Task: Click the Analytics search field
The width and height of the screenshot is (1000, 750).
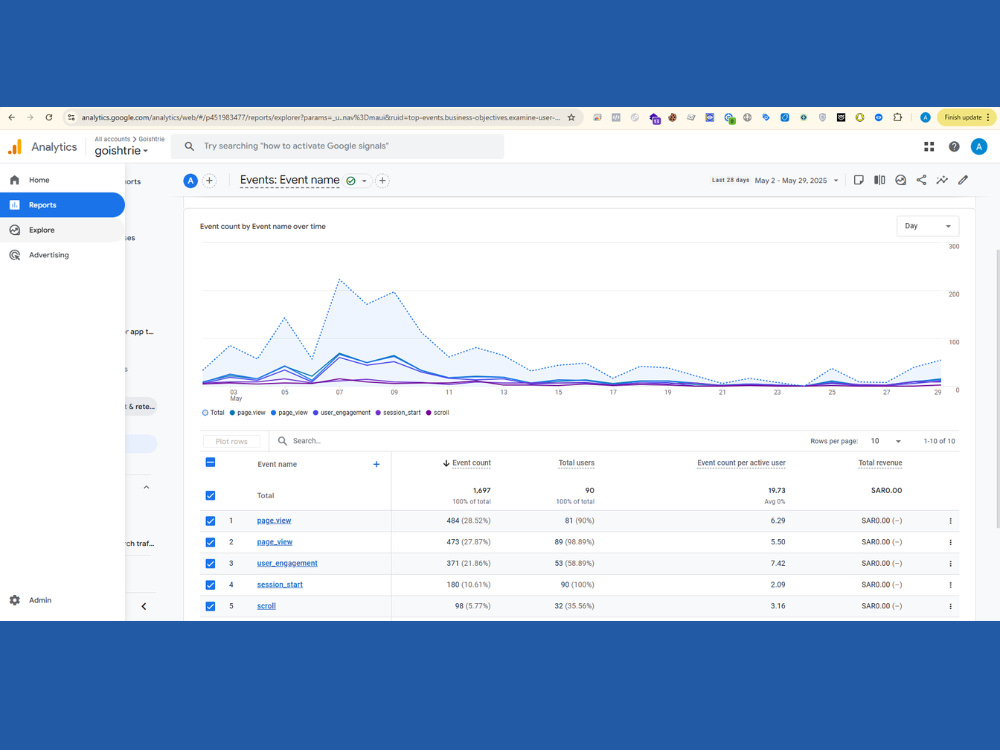Action: pos(337,146)
